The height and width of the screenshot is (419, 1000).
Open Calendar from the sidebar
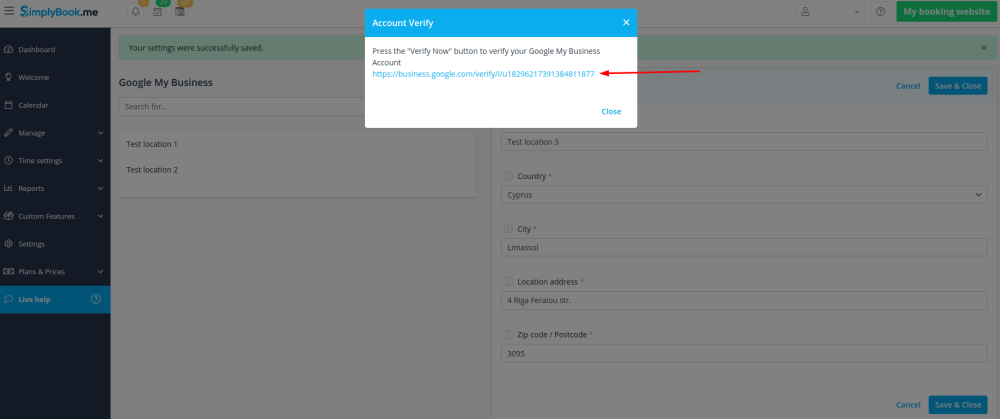(x=33, y=105)
